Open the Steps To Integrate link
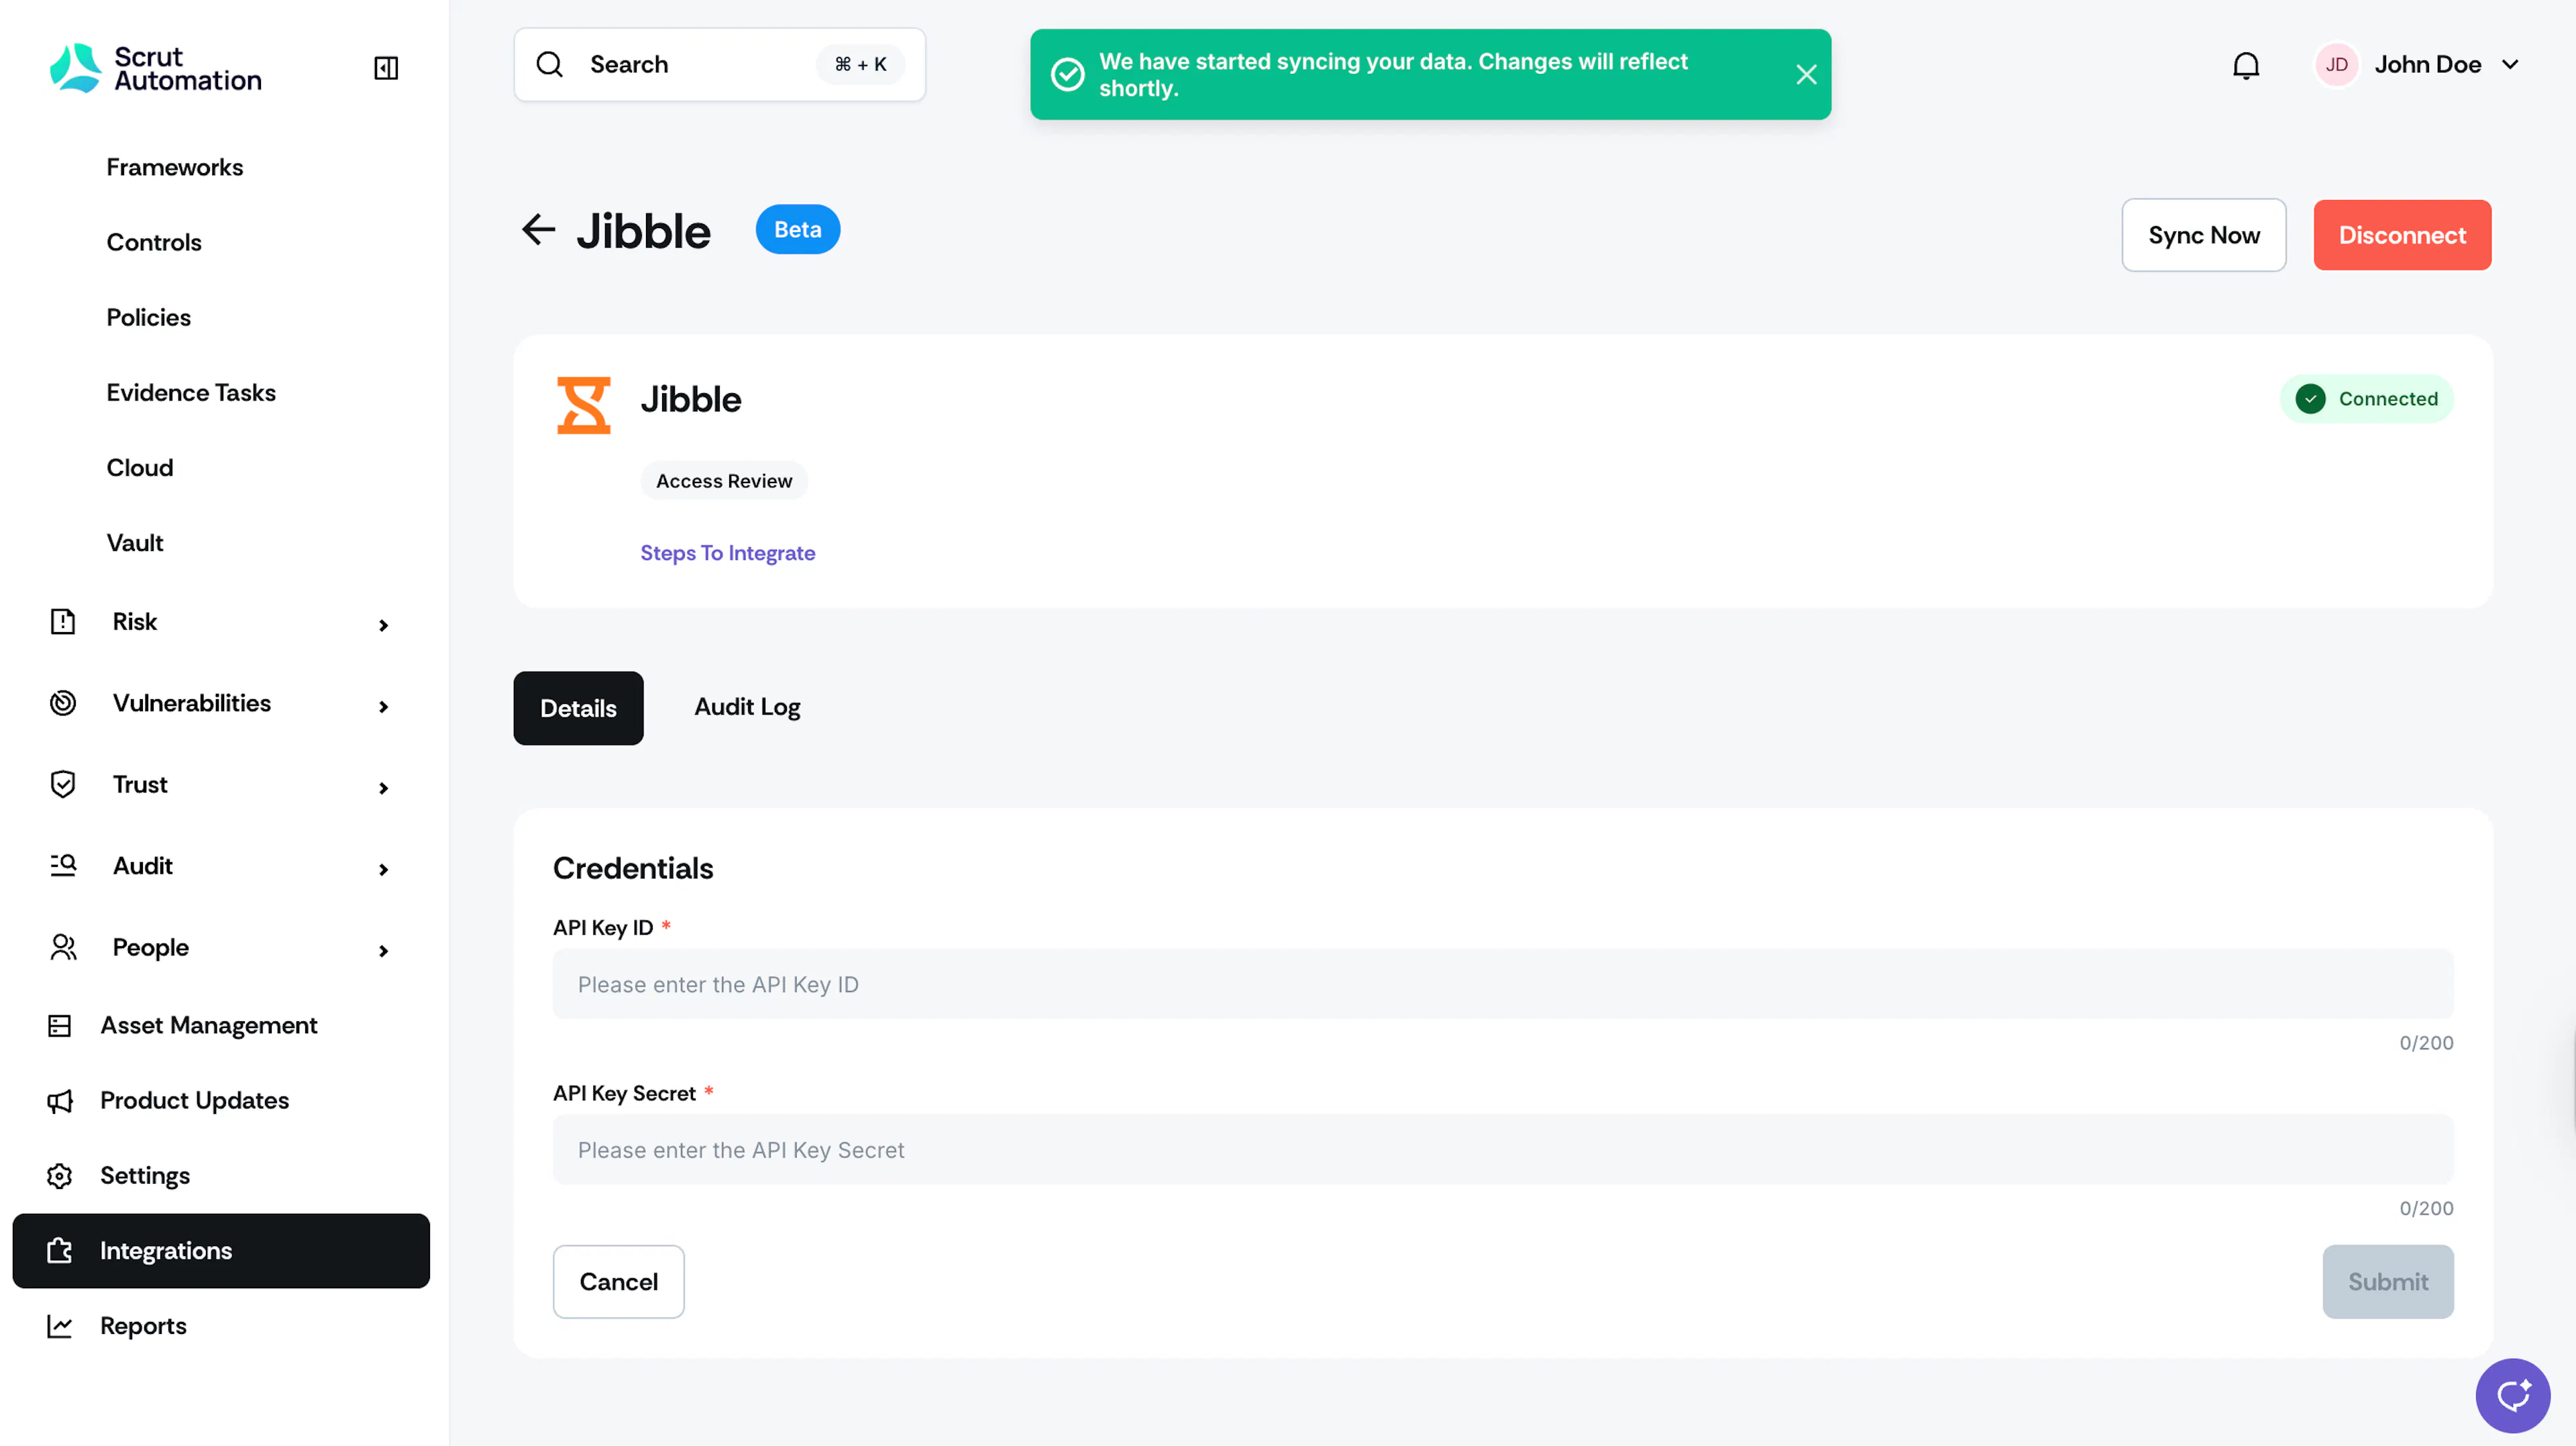2576x1446 pixels. coord(727,553)
